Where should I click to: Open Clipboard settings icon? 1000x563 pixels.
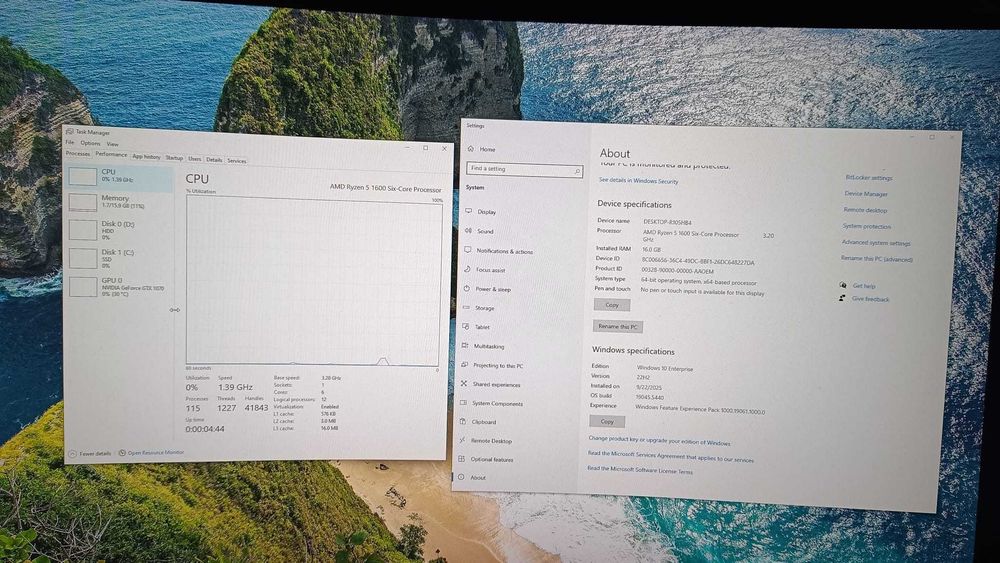[462, 421]
